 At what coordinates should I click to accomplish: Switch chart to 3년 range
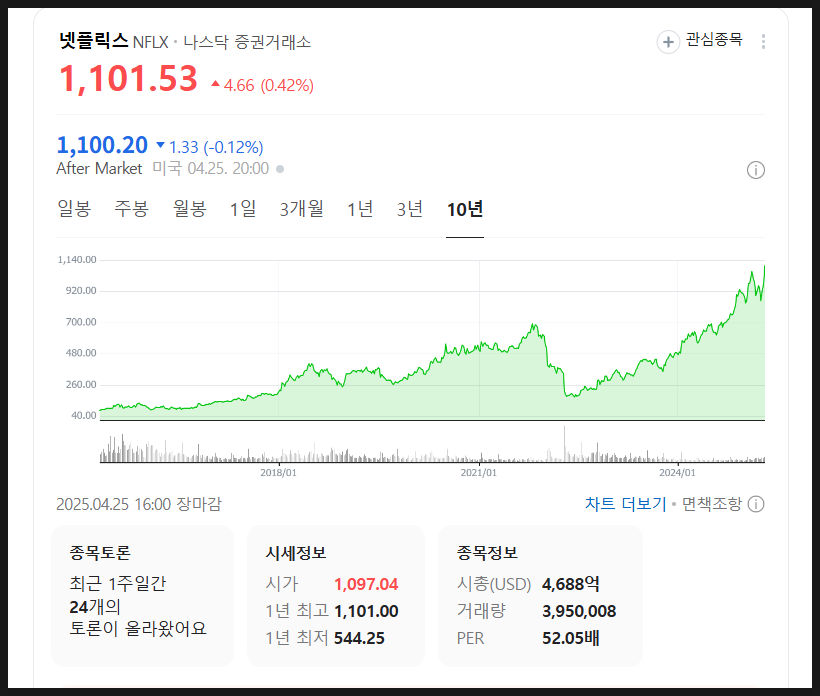pyautogui.click(x=410, y=209)
